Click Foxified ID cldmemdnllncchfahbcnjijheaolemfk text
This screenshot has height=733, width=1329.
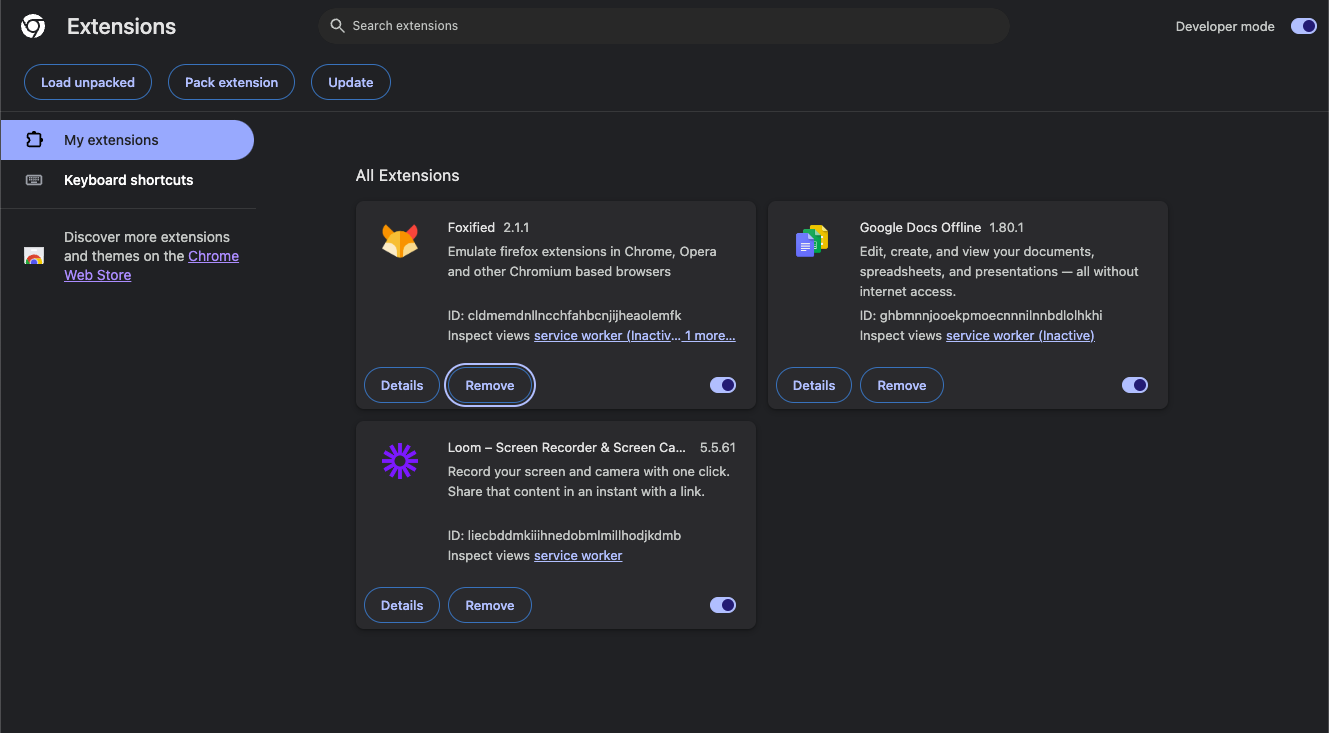[x=565, y=316]
